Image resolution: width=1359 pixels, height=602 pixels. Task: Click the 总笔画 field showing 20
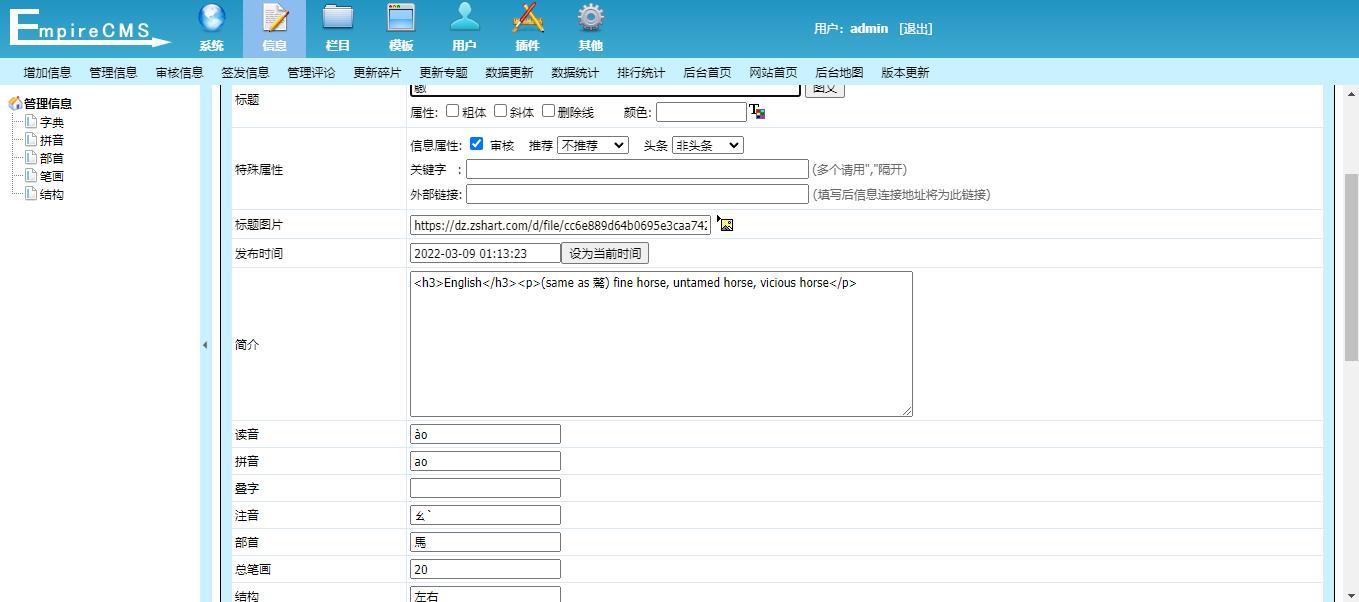pos(485,569)
